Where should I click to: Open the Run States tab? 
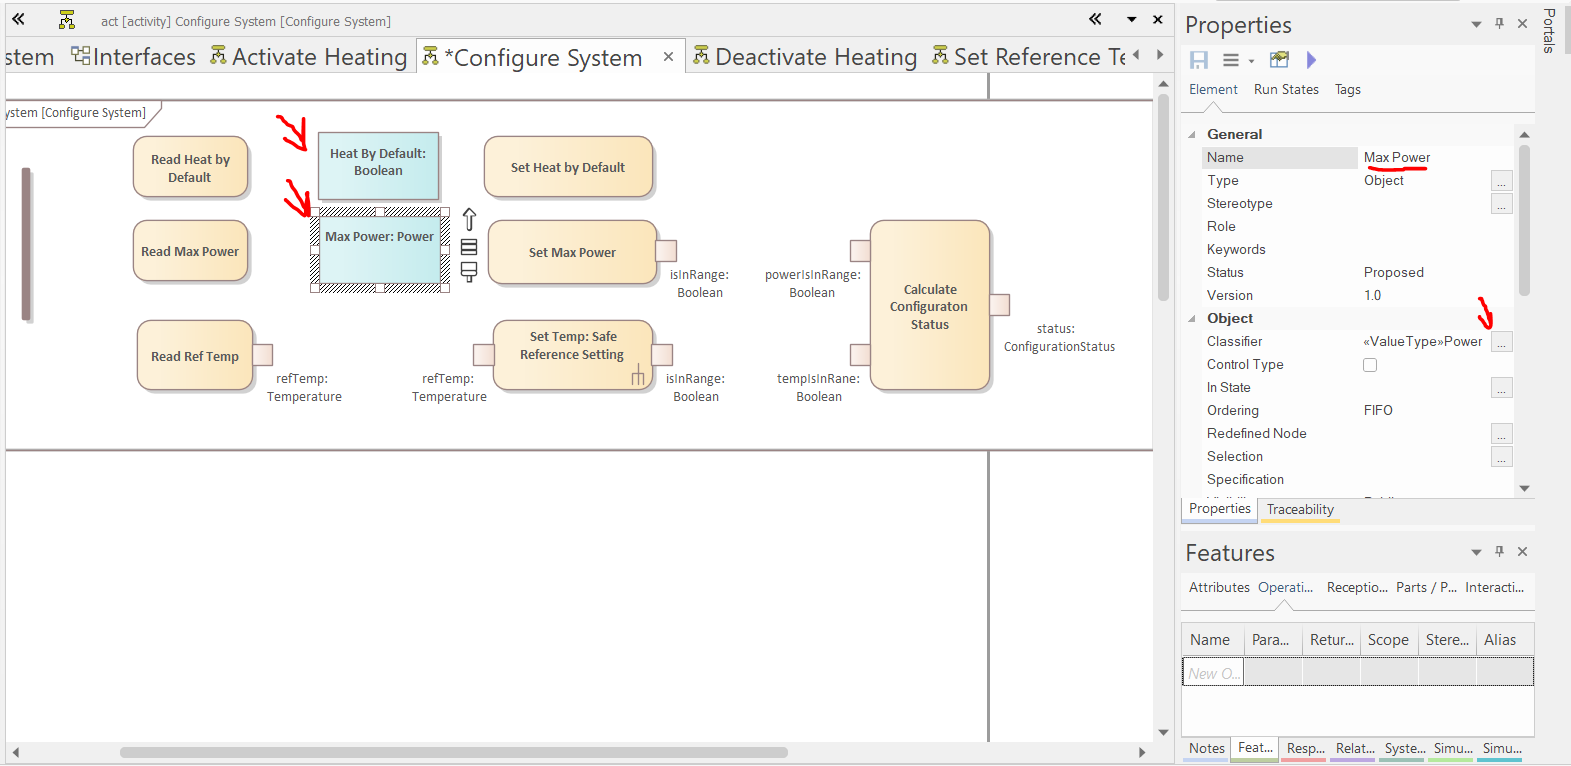coord(1286,90)
